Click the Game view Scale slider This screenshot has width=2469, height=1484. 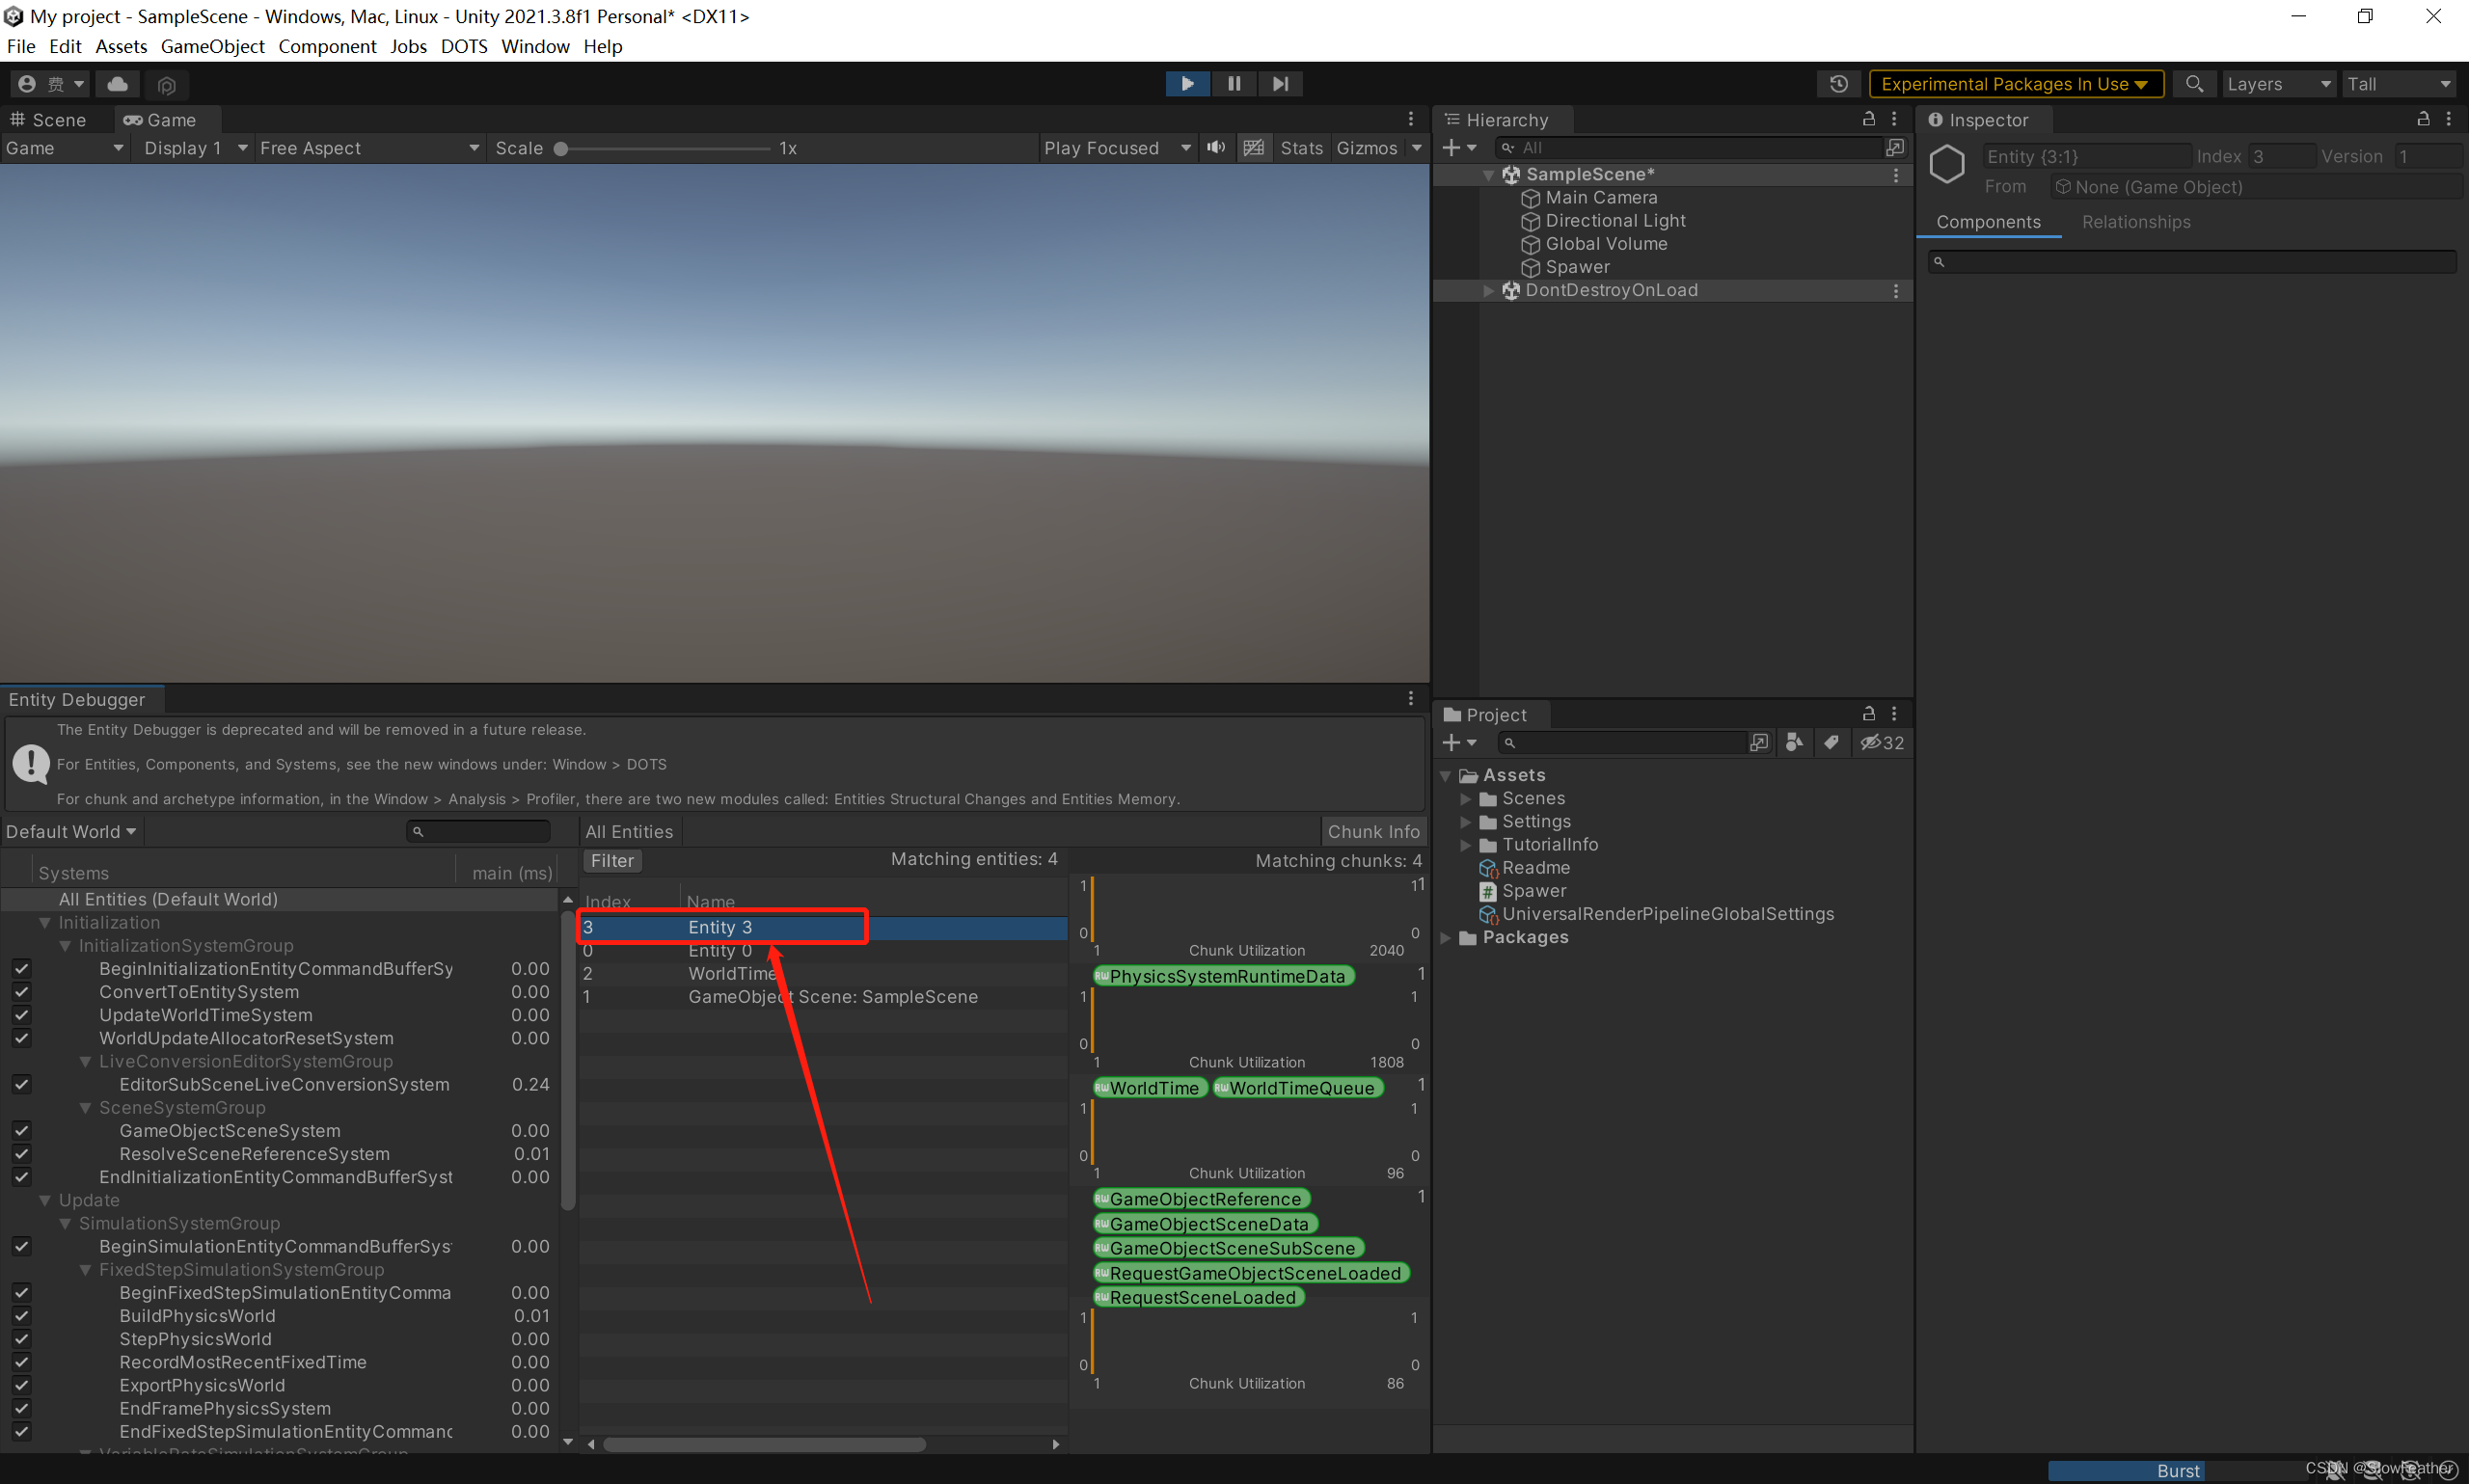[x=664, y=148]
